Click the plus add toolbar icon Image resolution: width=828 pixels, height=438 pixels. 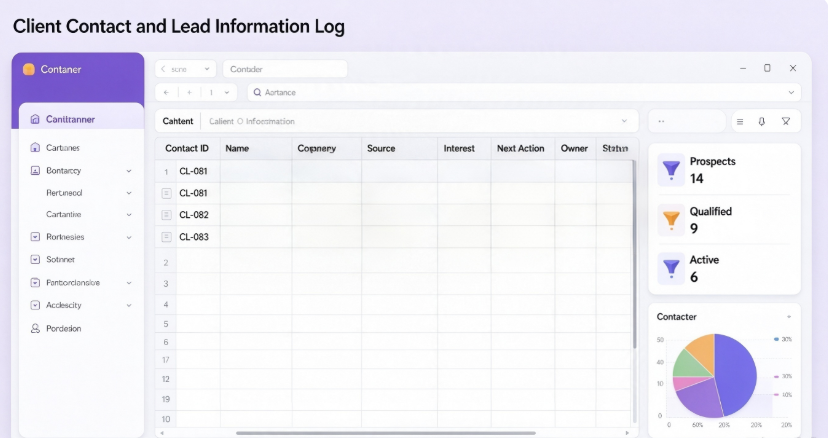[x=189, y=92]
